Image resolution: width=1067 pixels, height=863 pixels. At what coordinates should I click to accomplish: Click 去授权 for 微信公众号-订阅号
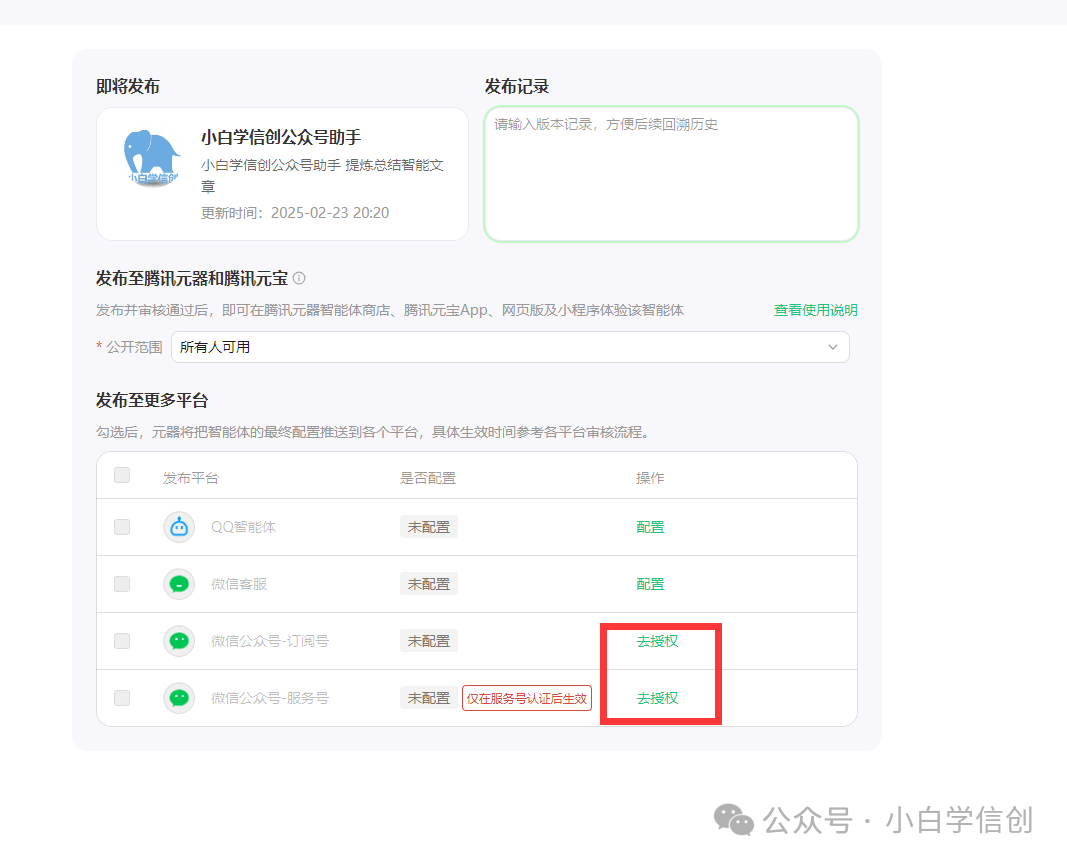pos(657,641)
